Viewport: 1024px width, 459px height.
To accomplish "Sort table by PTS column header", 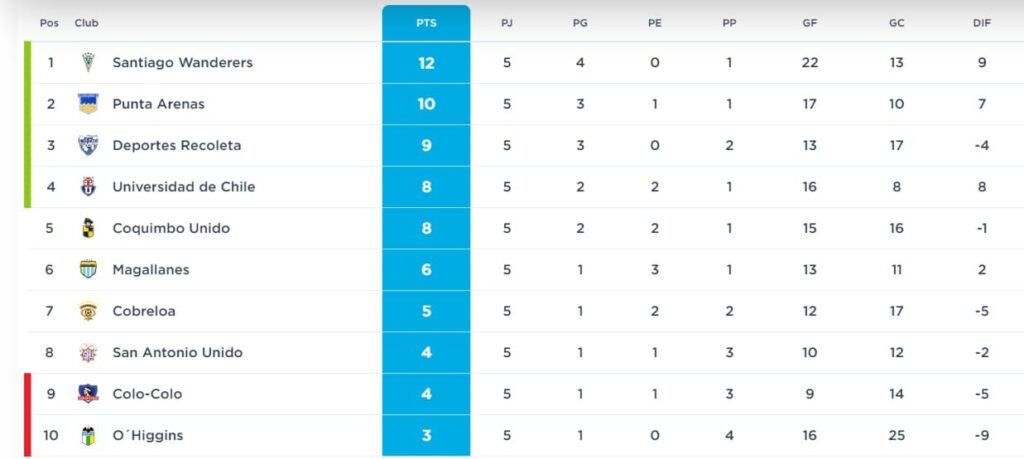I will 426,23.
